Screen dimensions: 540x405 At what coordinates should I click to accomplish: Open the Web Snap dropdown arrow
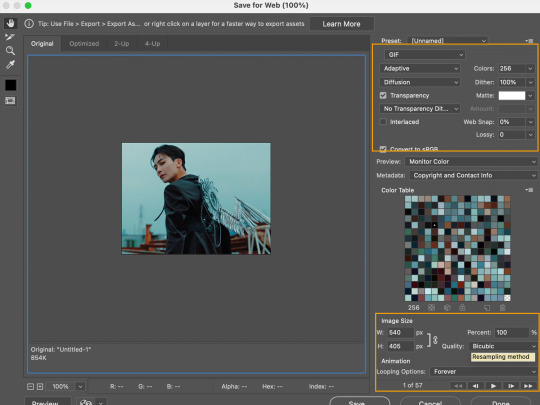coord(530,122)
